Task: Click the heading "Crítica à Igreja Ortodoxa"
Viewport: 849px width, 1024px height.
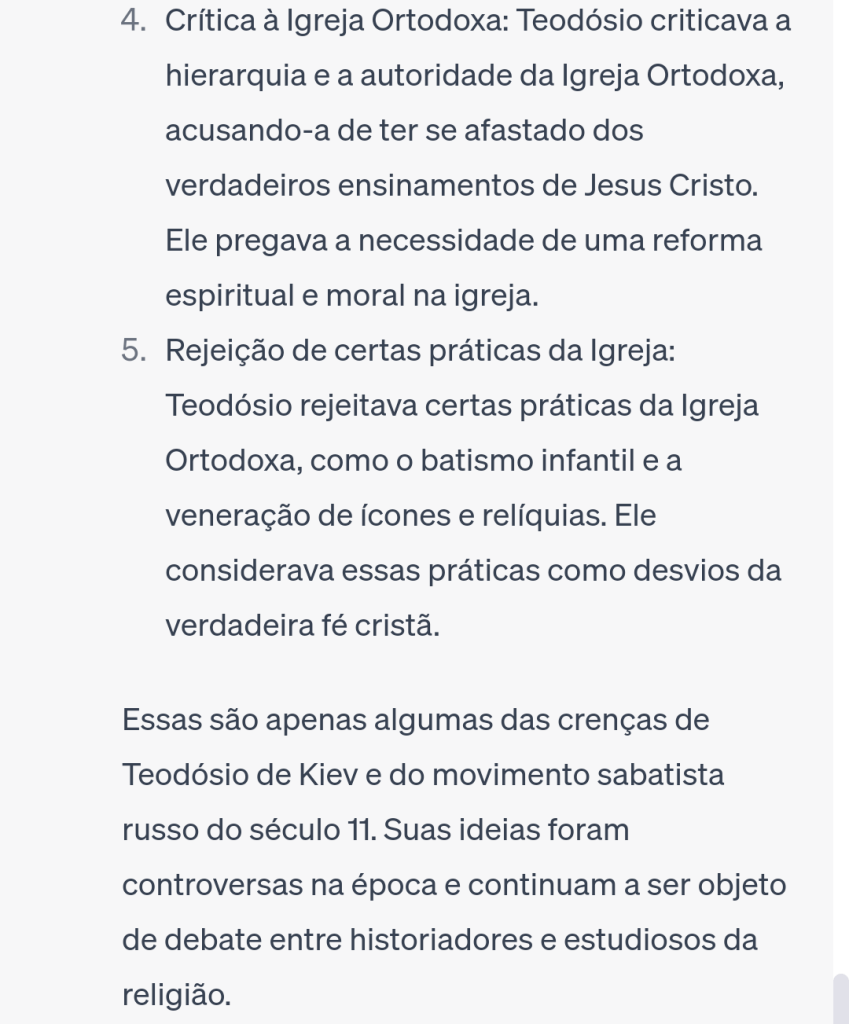Action: click(337, 20)
